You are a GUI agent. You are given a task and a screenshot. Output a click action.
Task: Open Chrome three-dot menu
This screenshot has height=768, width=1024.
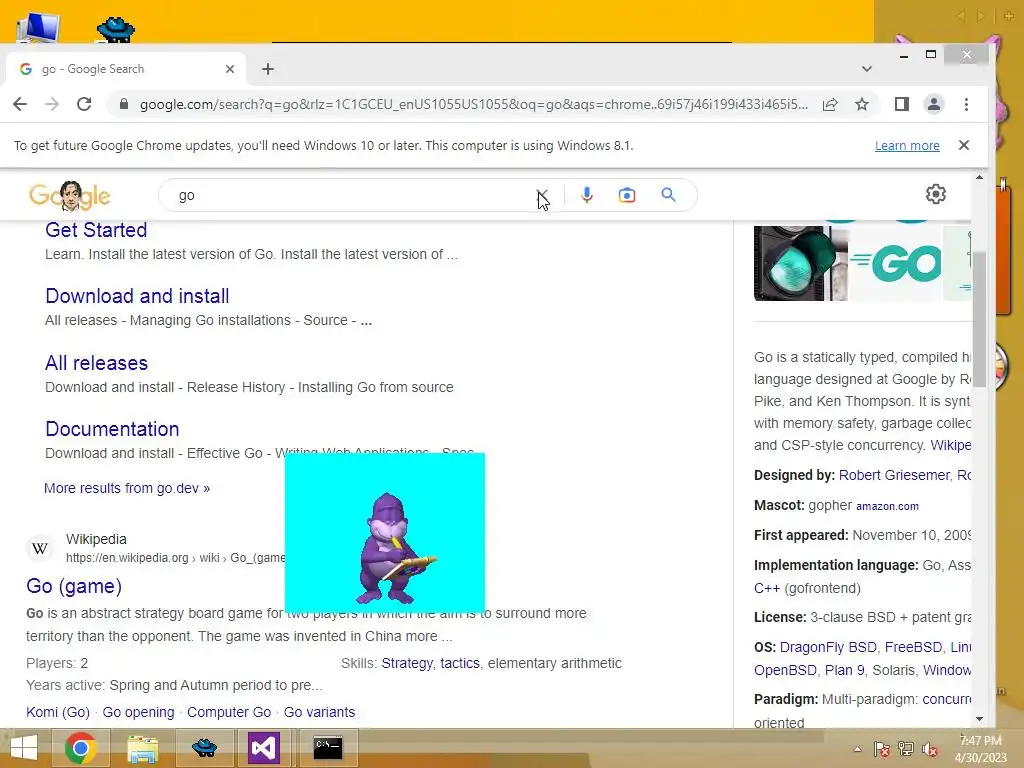(x=967, y=104)
